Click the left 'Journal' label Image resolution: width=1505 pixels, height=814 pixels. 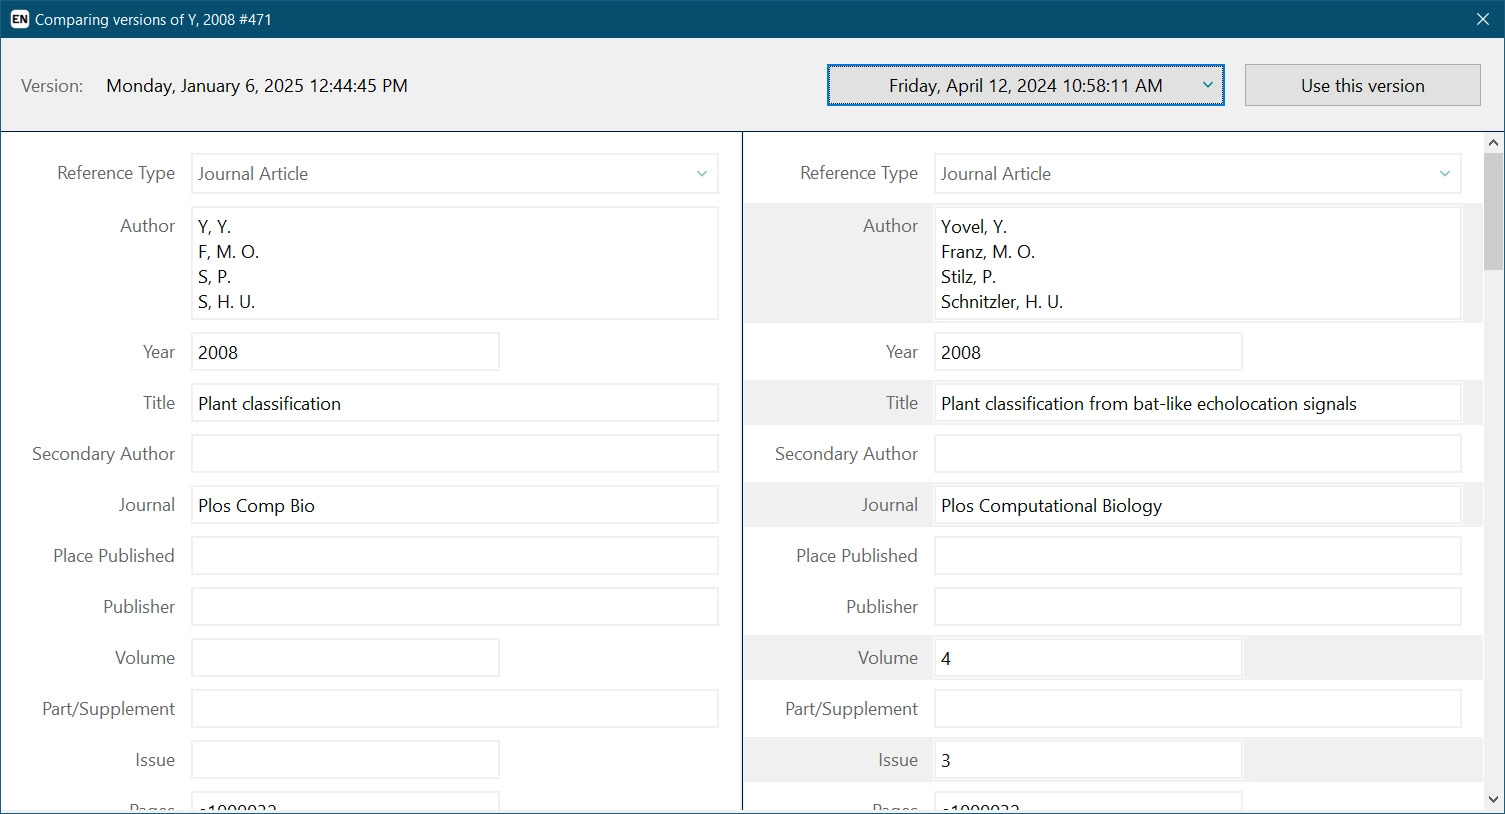pyautogui.click(x=147, y=505)
